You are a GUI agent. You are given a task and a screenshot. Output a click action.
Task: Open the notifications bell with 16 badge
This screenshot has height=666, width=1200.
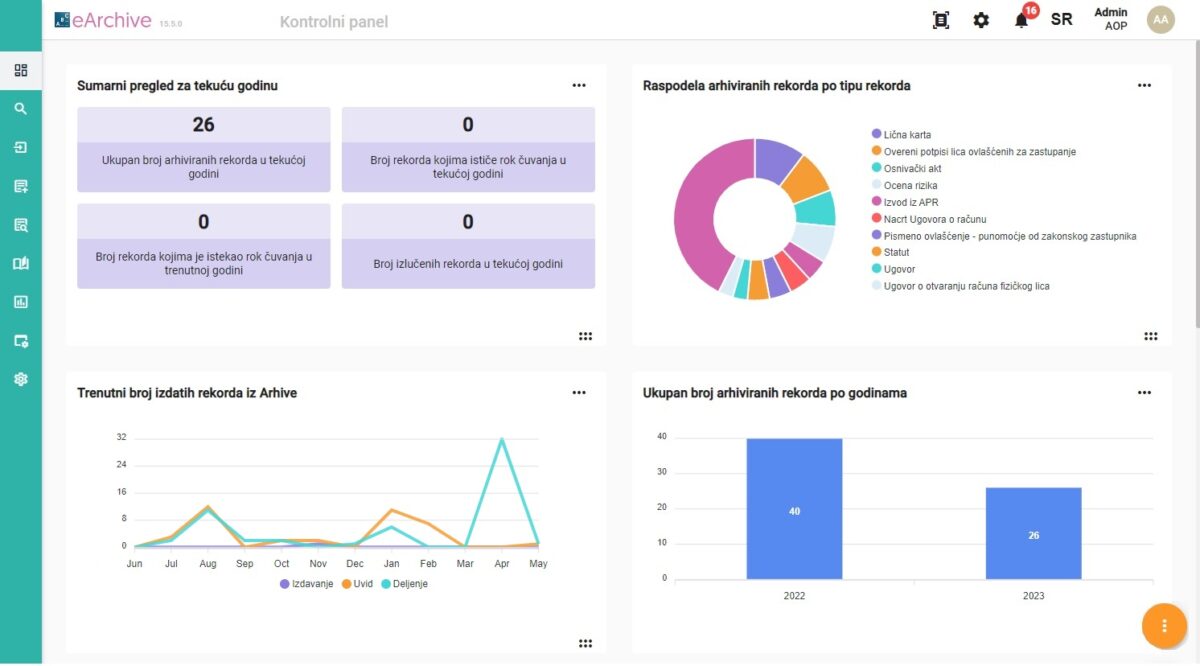click(x=1021, y=20)
